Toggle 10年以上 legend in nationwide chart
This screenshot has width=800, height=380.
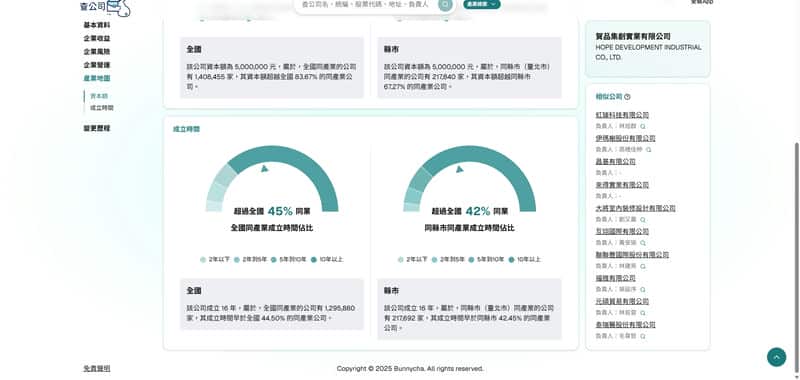click(x=327, y=260)
